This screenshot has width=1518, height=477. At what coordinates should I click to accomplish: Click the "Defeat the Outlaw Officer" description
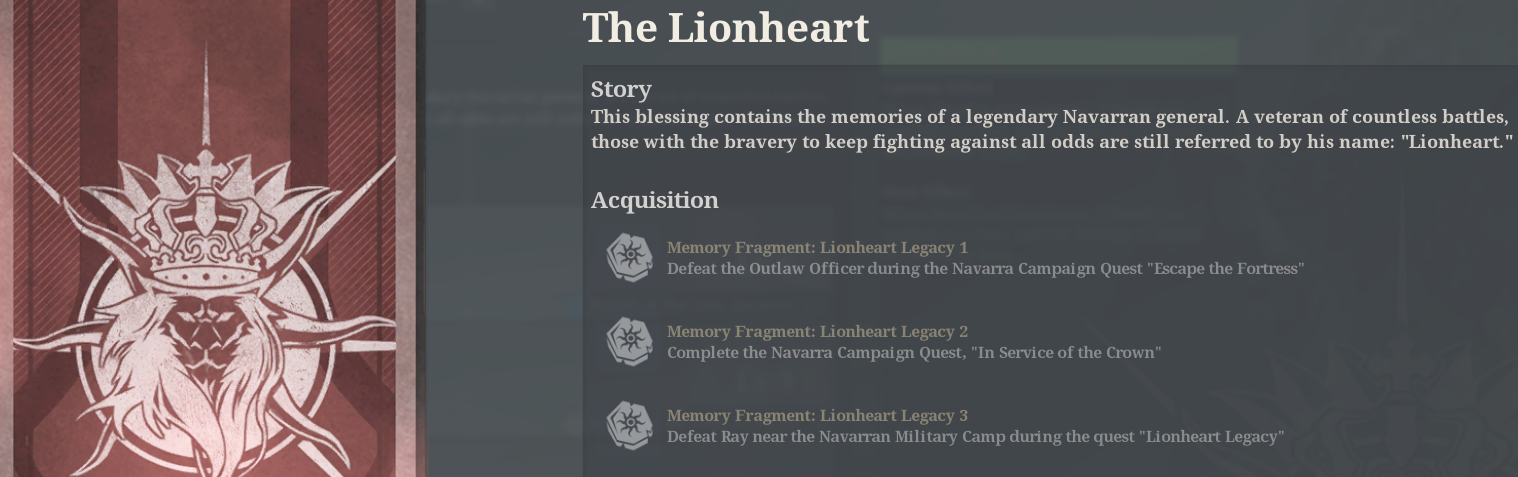(985, 268)
